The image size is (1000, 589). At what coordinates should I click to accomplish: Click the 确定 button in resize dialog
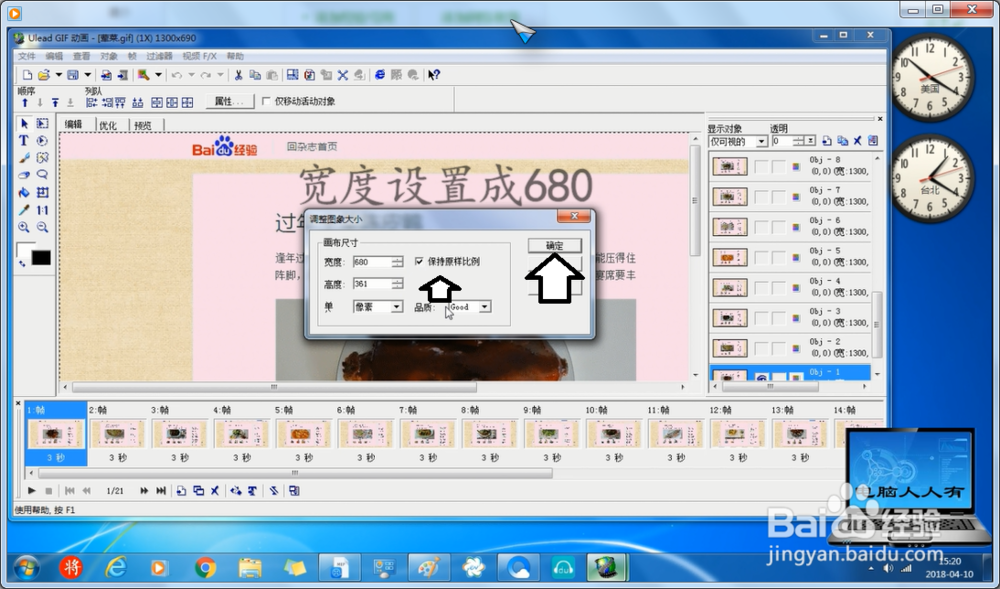click(555, 245)
